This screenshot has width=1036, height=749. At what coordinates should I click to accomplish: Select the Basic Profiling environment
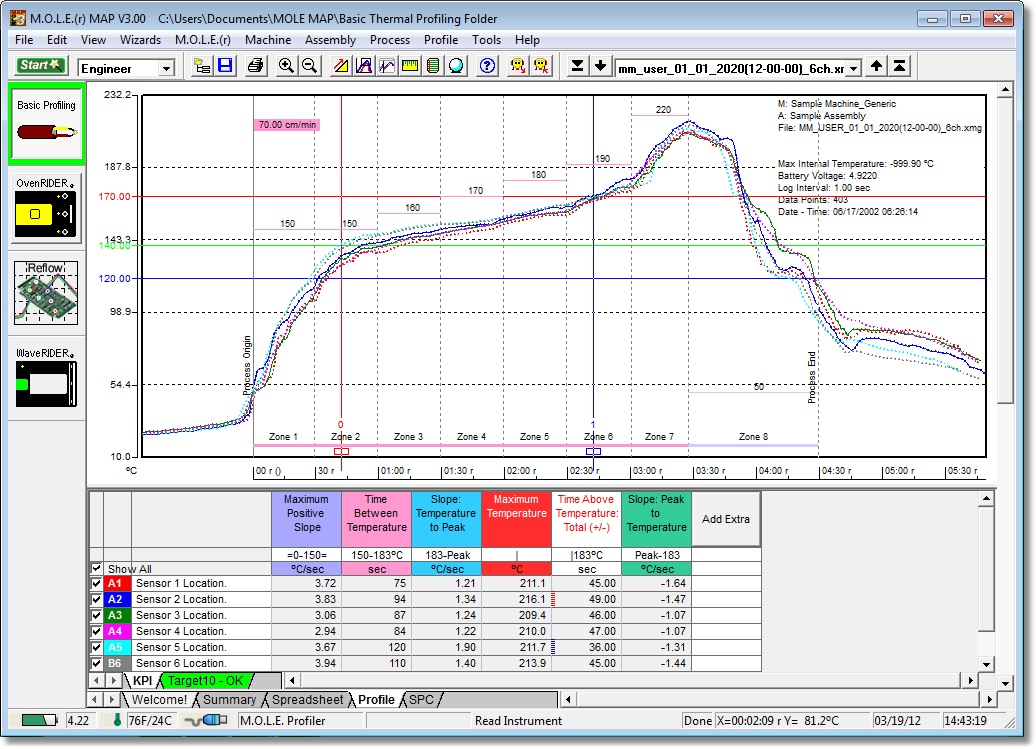46,124
